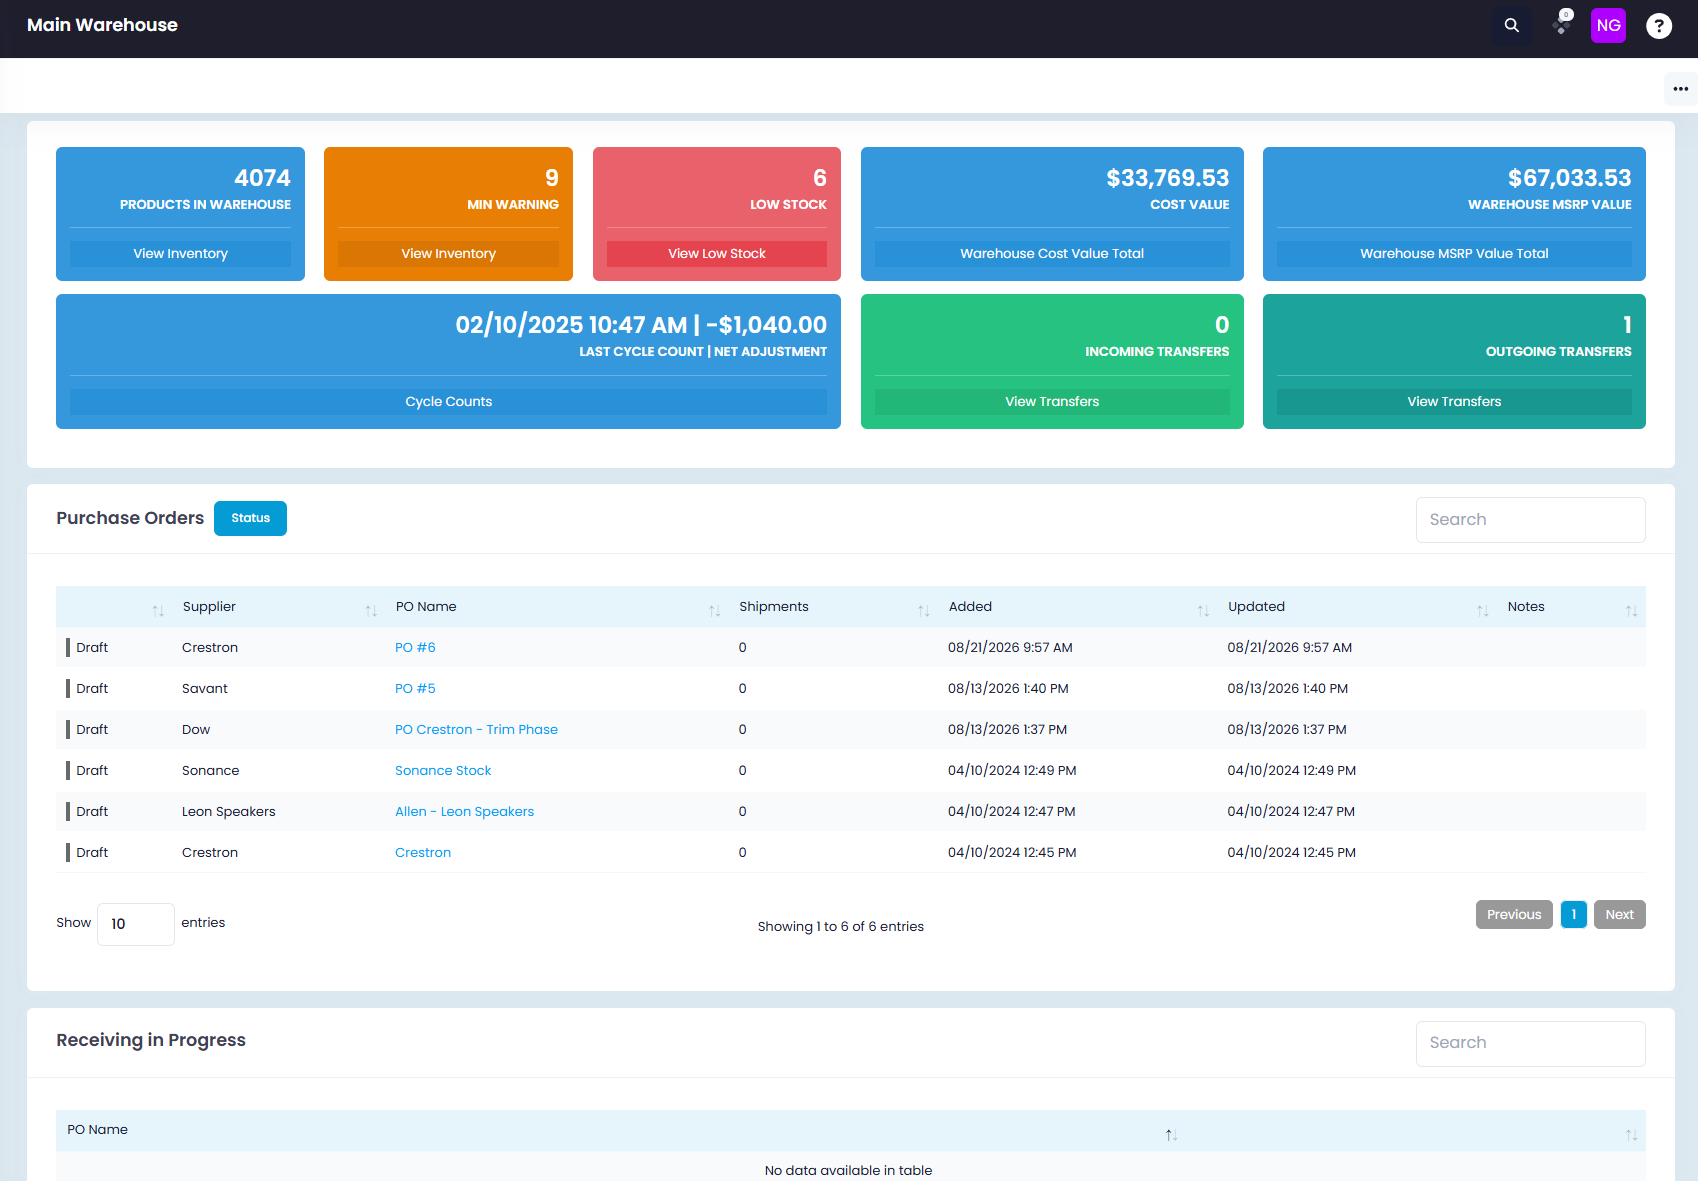Open Cycle Counts
Screen dimensions: 1698x1181
point(448,402)
